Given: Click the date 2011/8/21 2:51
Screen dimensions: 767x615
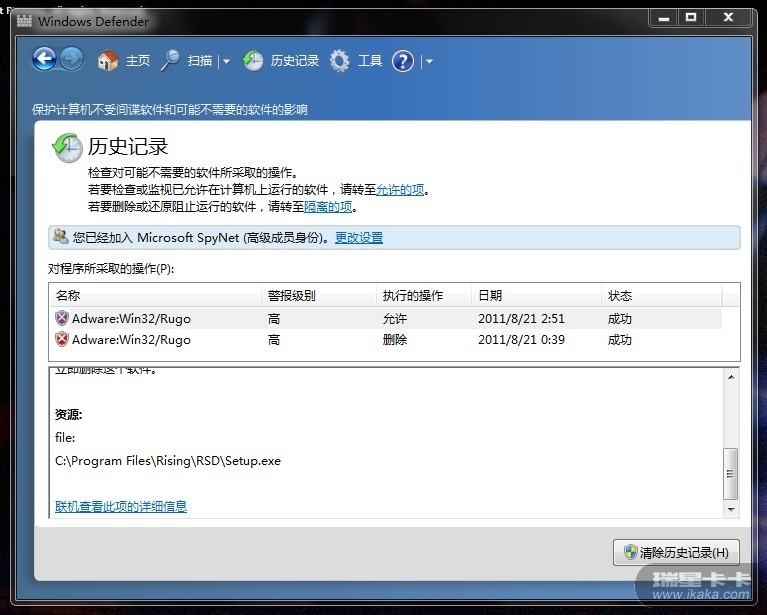Looking at the screenshot, I should pyautogui.click(x=521, y=319).
